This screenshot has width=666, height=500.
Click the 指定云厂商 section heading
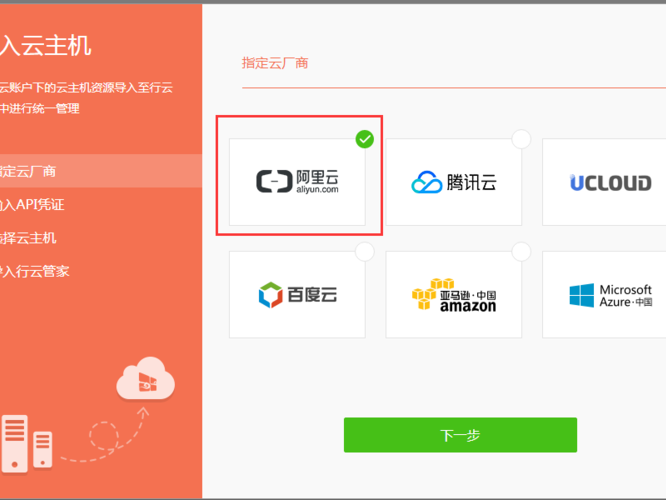point(275,63)
